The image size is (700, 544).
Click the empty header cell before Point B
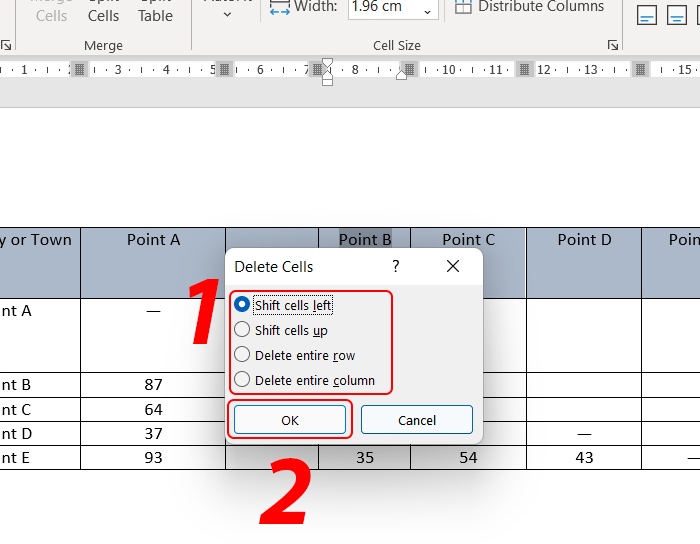tap(272, 239)
